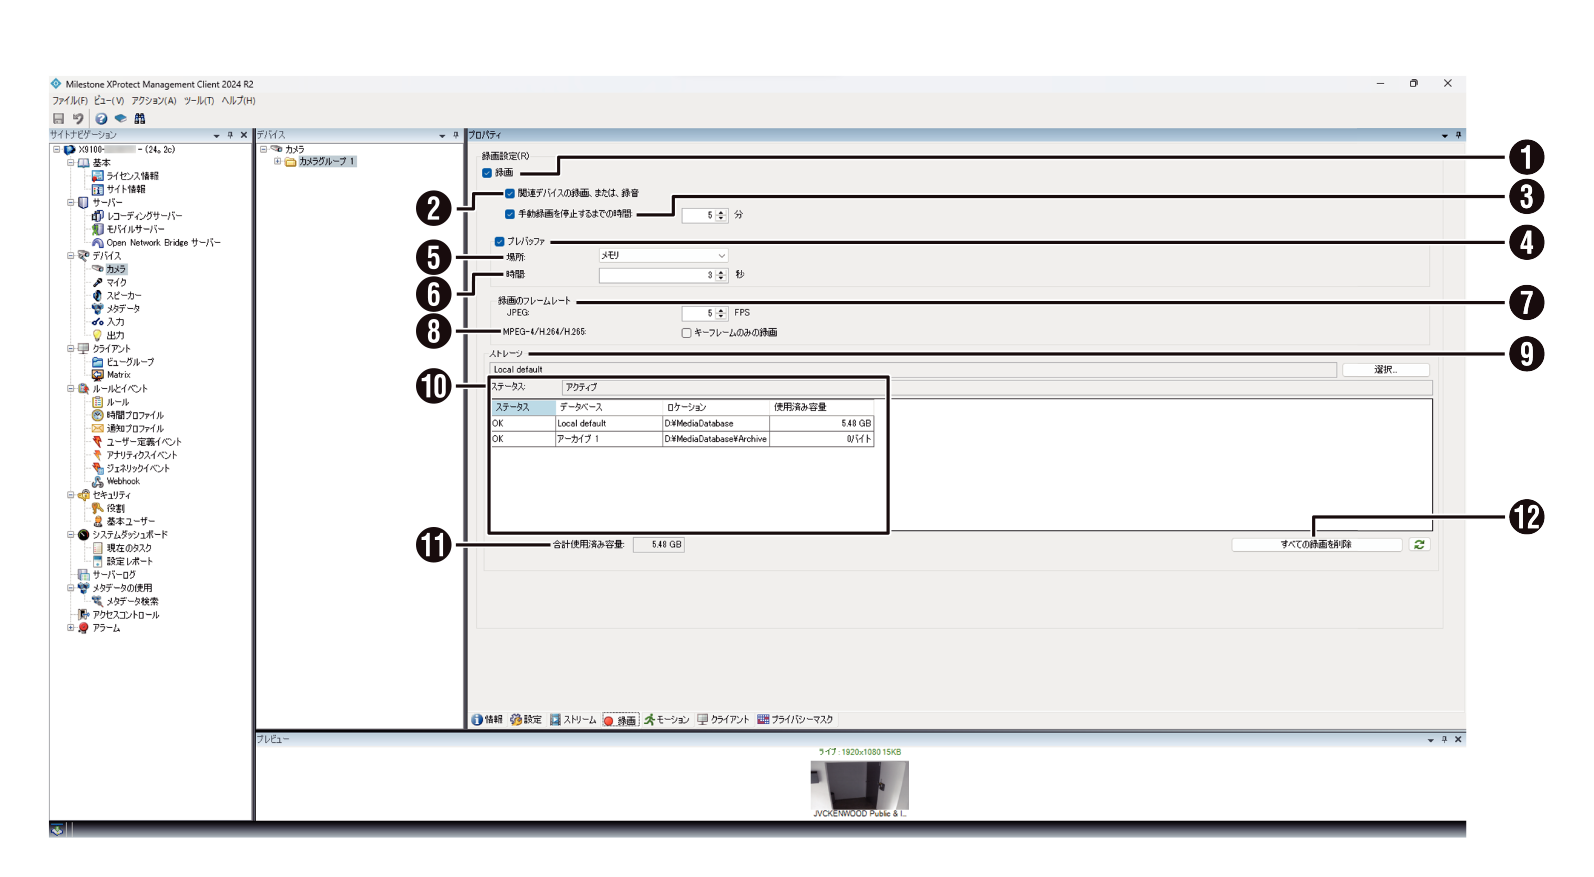Enable キーフレームのみの録画 checkbox
The width and height of the screenshot is (1594, 877).
click(x=686, y=333)
